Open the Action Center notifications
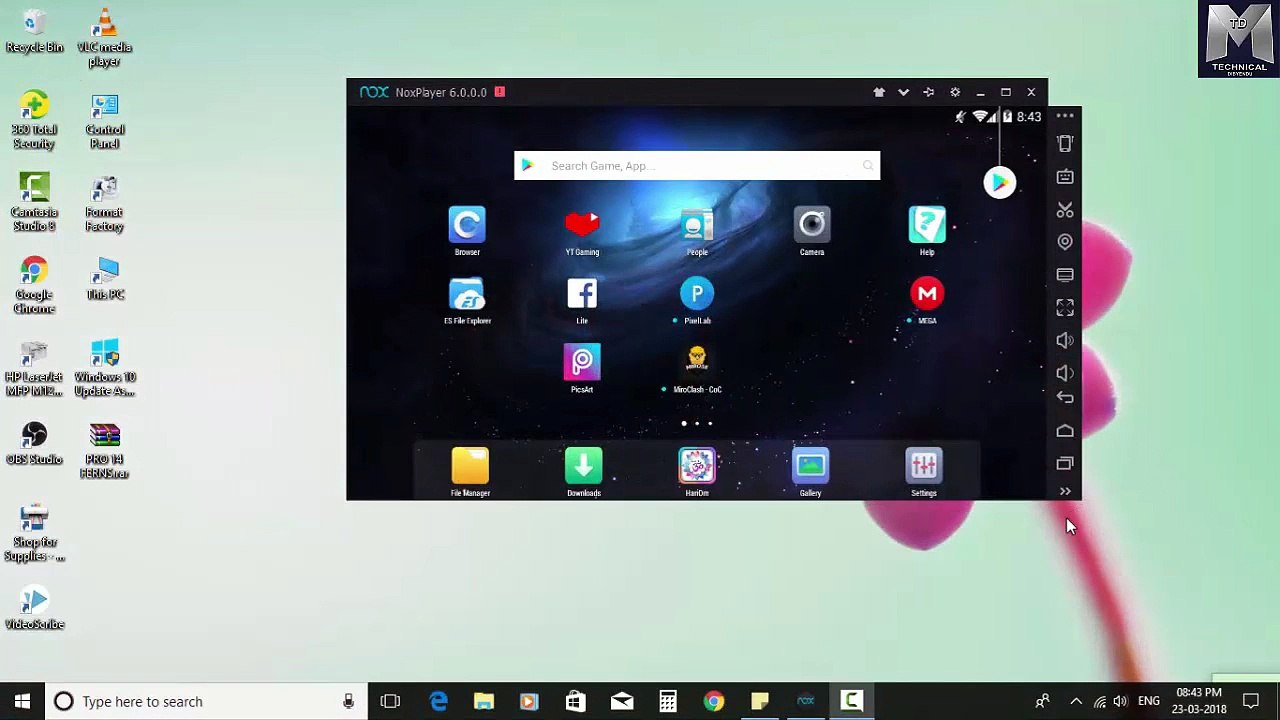The height and width of the screenshot is (720, 1280). [1251, 701]
